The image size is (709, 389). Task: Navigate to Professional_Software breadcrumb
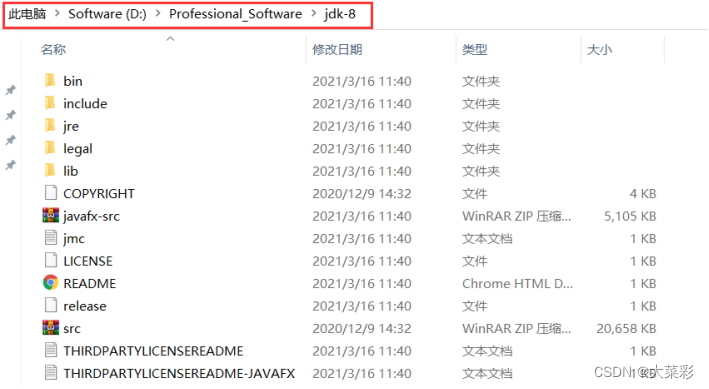[236, 14]
